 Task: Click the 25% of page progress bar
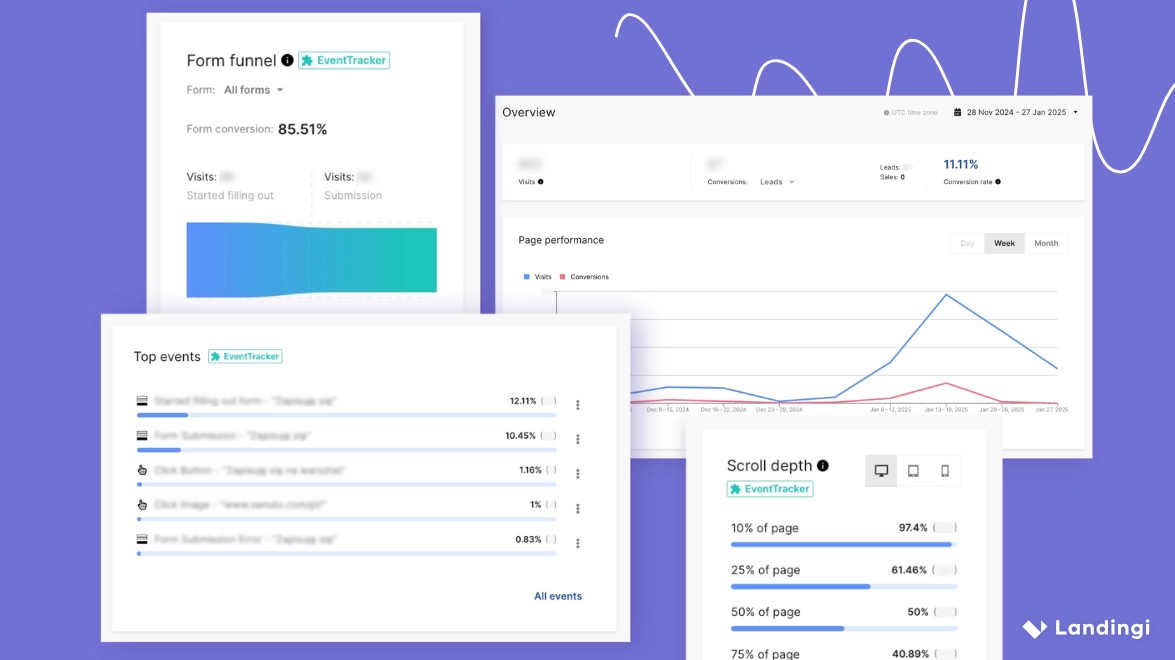843,586
